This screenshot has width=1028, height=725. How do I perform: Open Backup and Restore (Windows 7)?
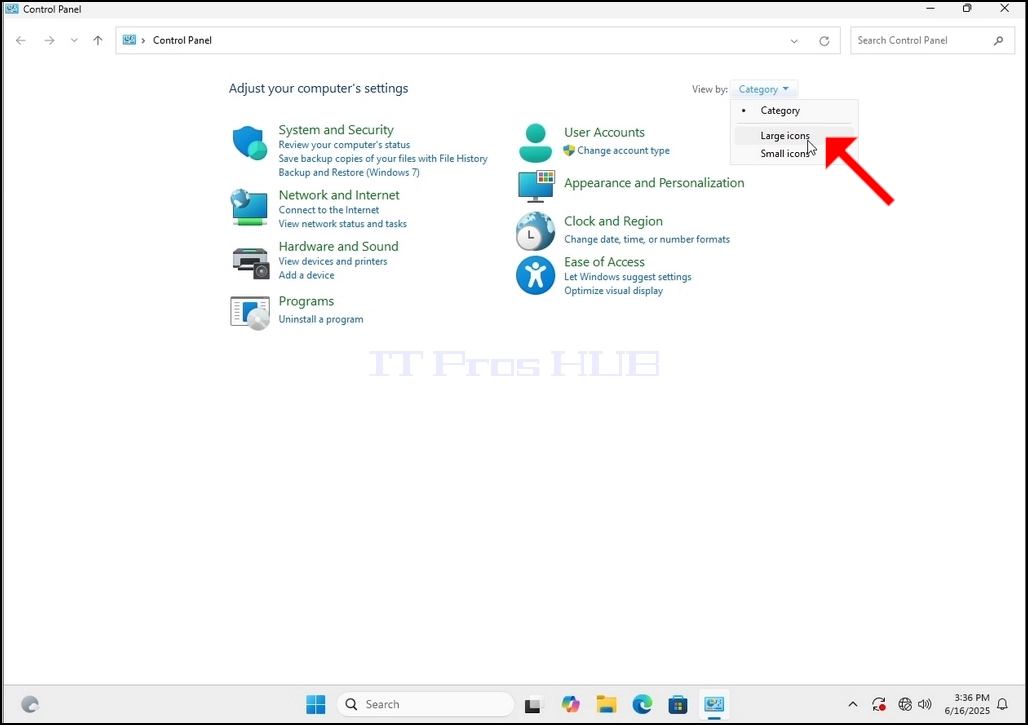point(349,172)
